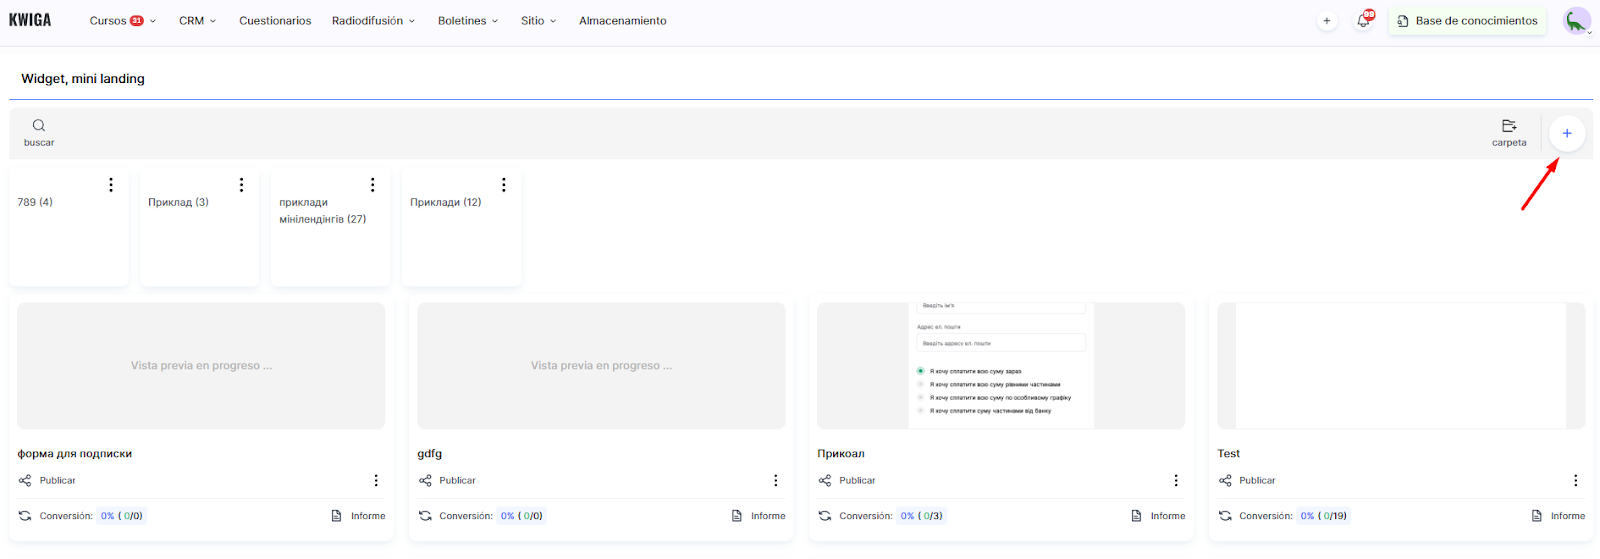Open the Almacenamiento menu item
The image size is (1600, 559).
pyautogui.click(x=622, y=21)
